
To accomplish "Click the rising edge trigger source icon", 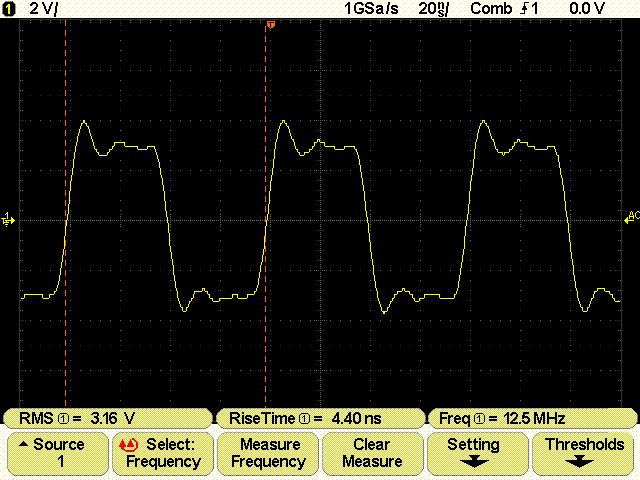I will coord(529,9).
